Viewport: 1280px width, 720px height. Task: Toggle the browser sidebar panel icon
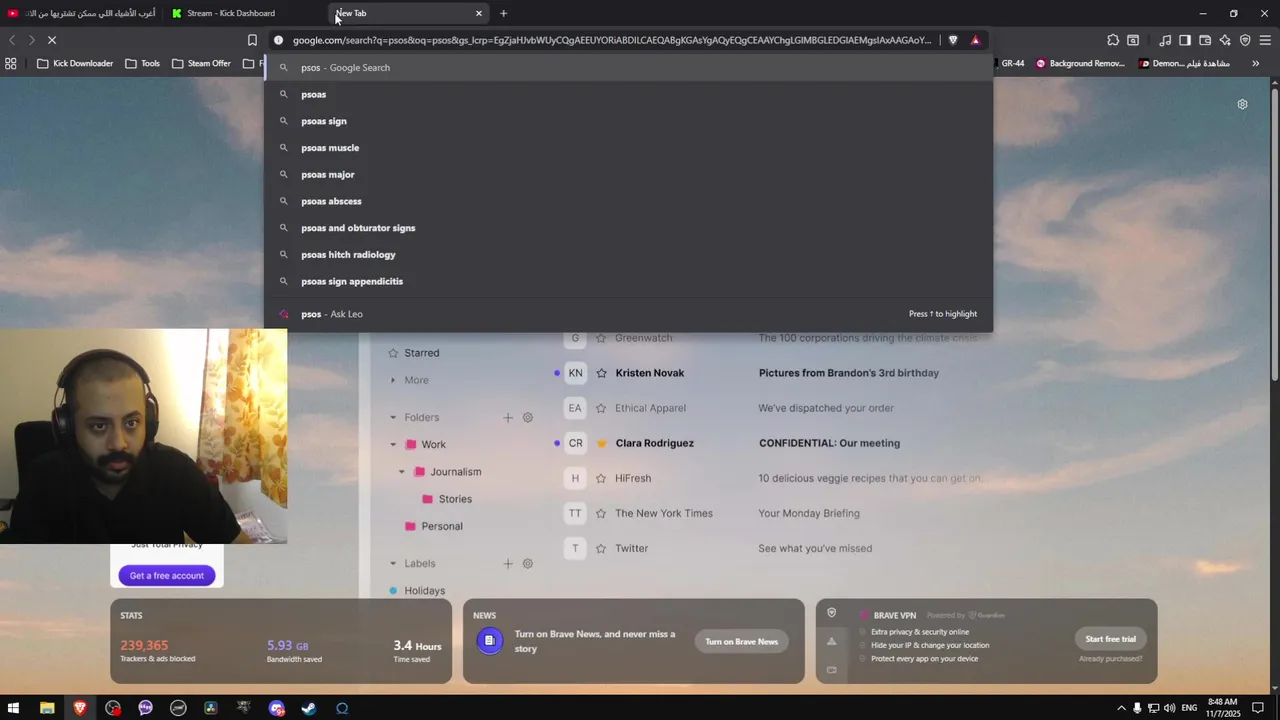tap(1185, 40)
